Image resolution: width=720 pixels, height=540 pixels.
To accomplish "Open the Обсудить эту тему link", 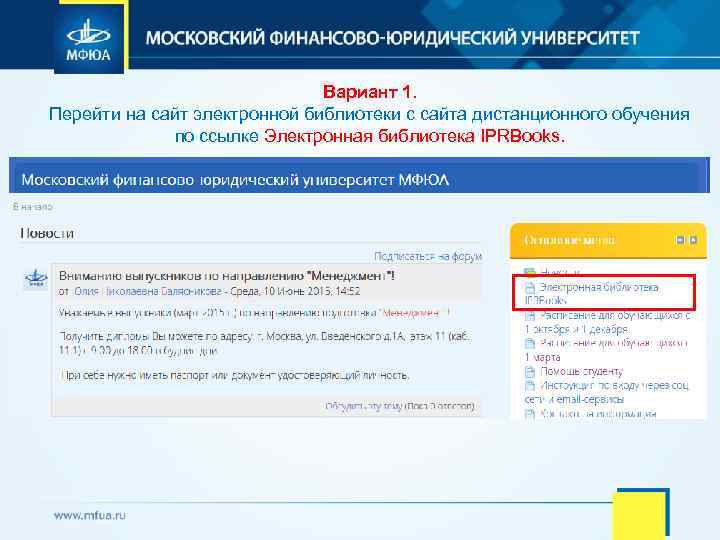I will click(x=364, y=406).
